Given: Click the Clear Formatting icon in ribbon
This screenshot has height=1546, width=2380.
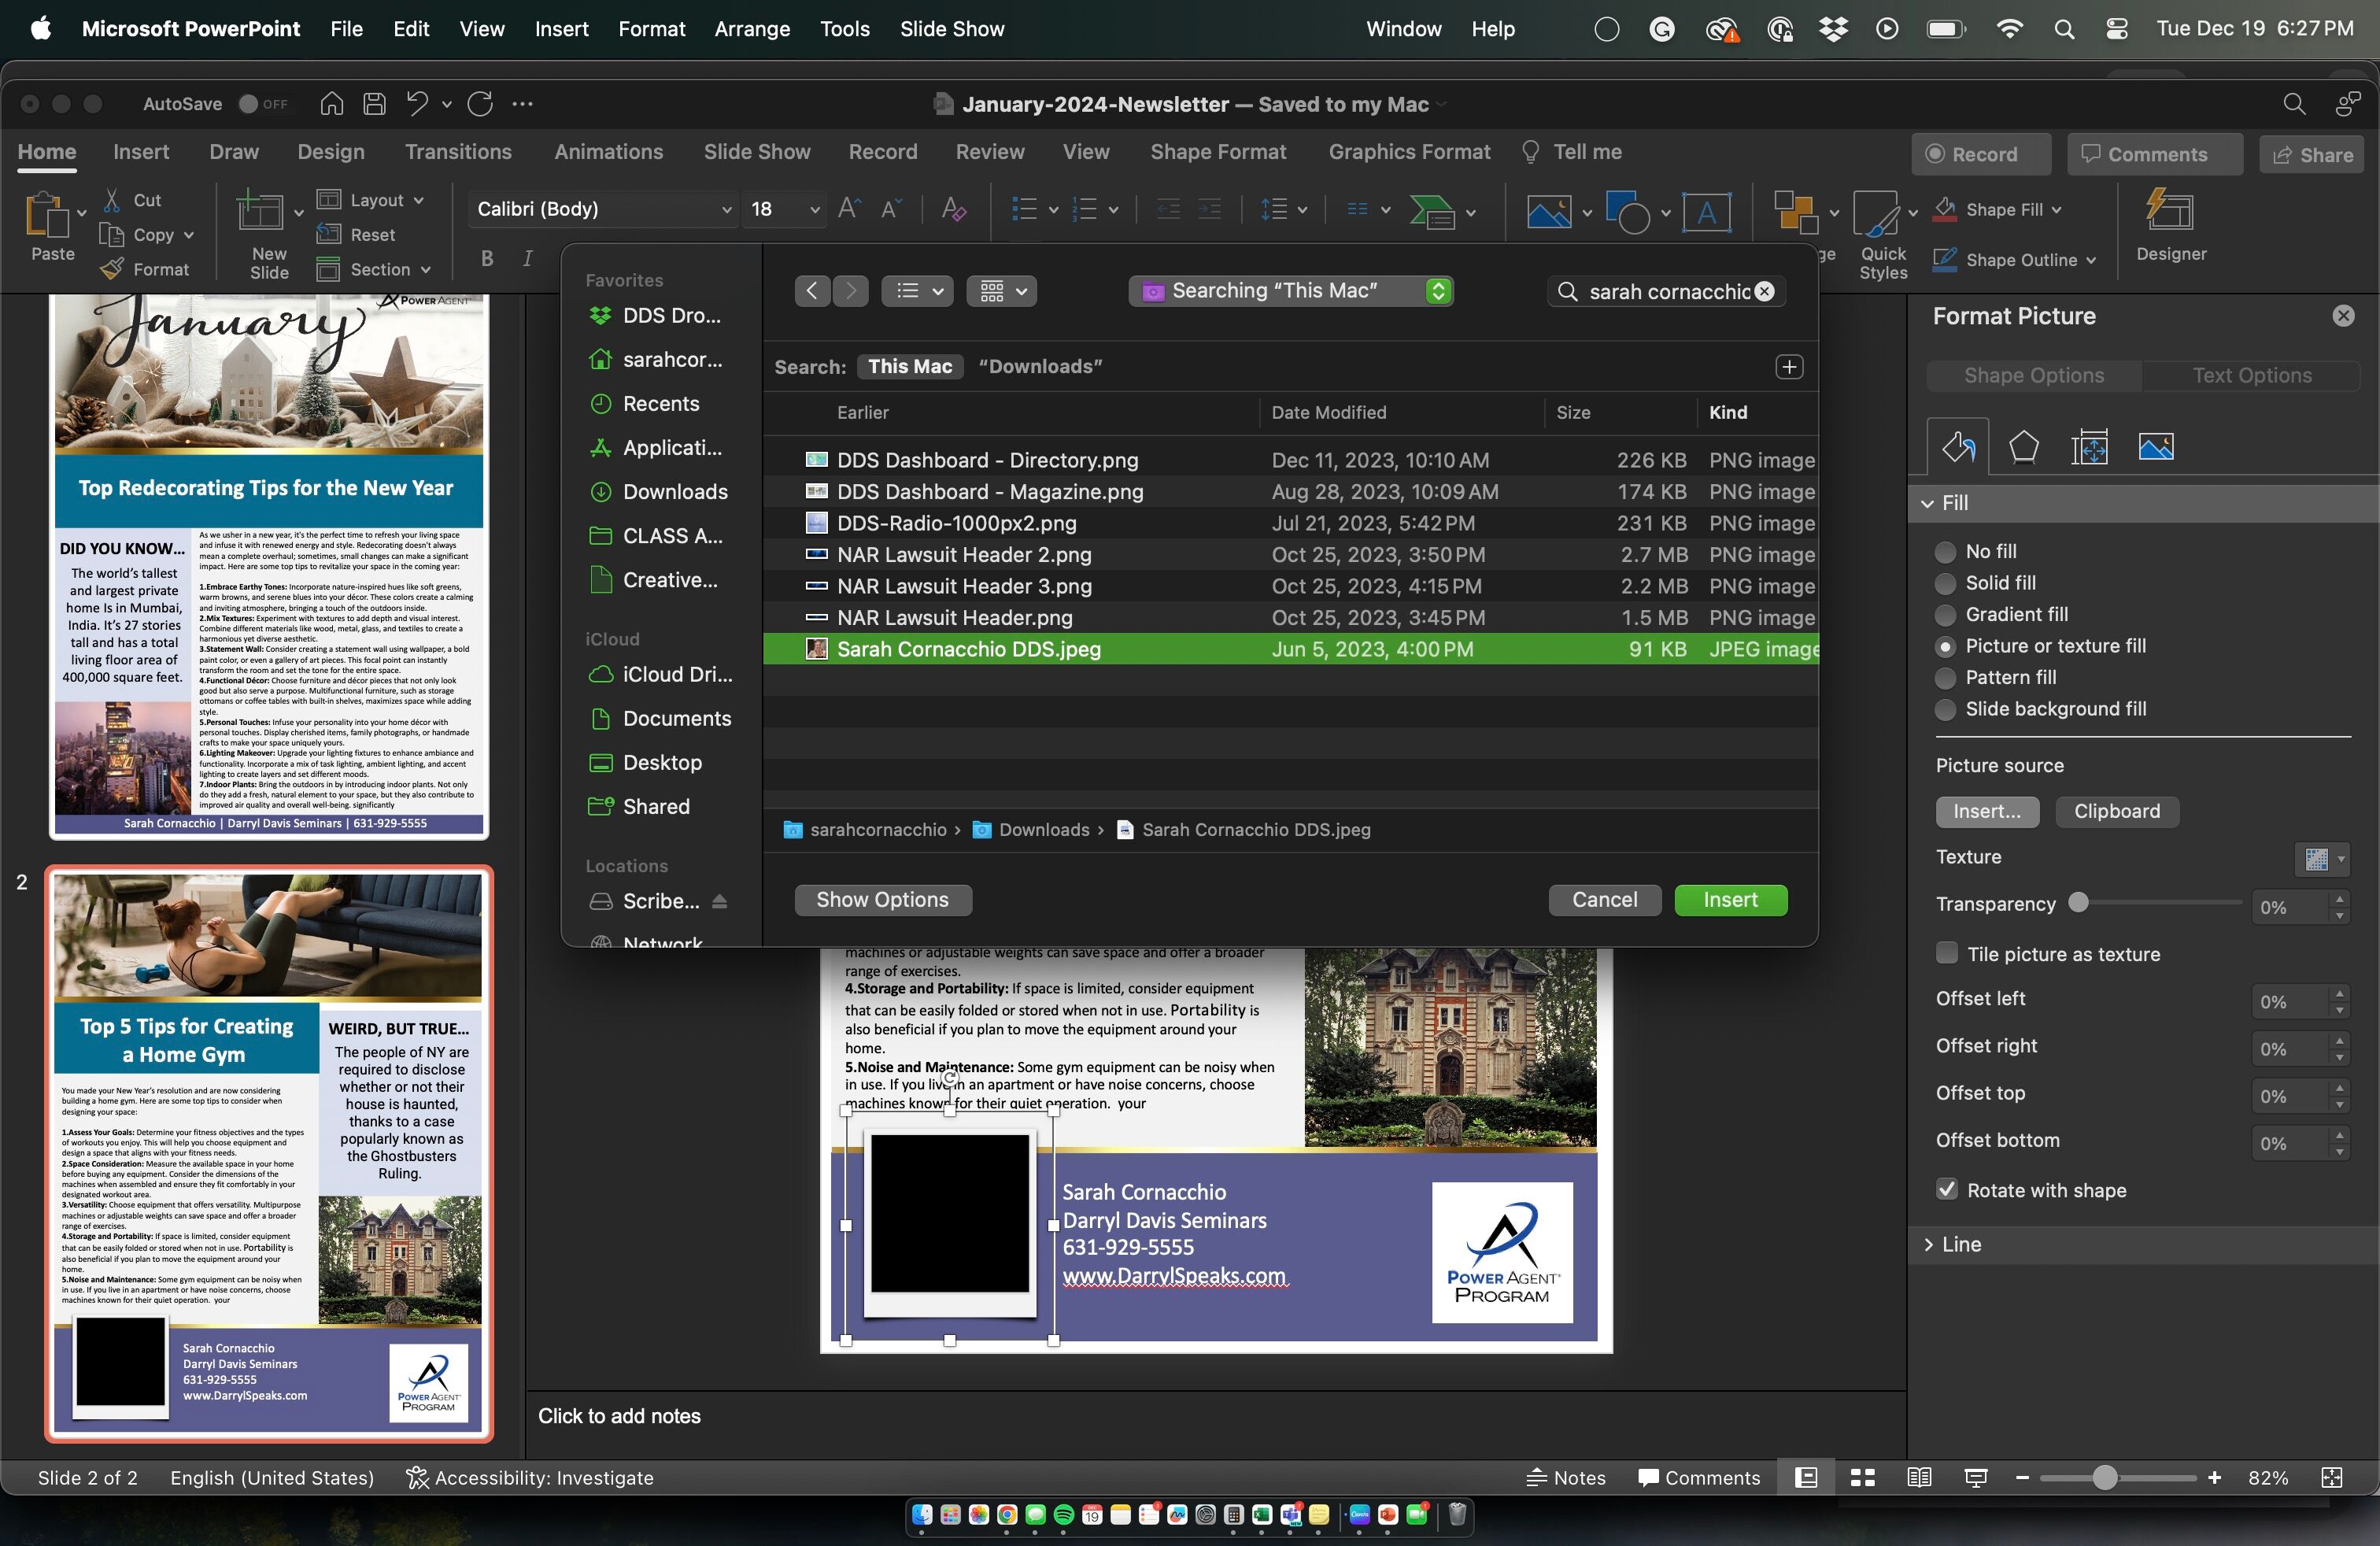Looking at the screenshot, I should pos(953,209).
